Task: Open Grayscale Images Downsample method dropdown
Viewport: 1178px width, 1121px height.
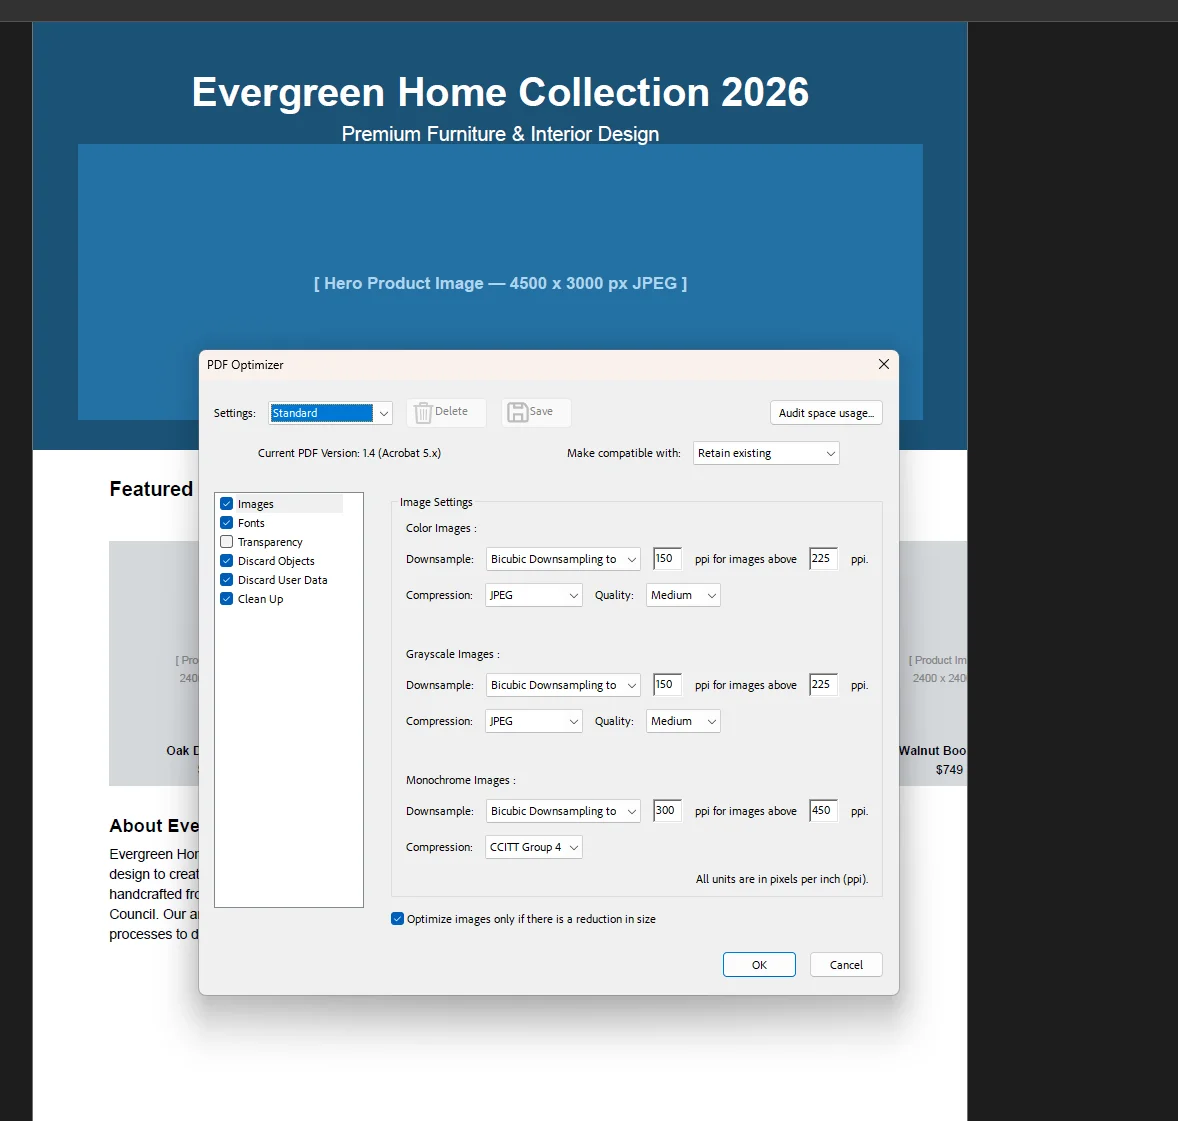Action: (563, 685)
